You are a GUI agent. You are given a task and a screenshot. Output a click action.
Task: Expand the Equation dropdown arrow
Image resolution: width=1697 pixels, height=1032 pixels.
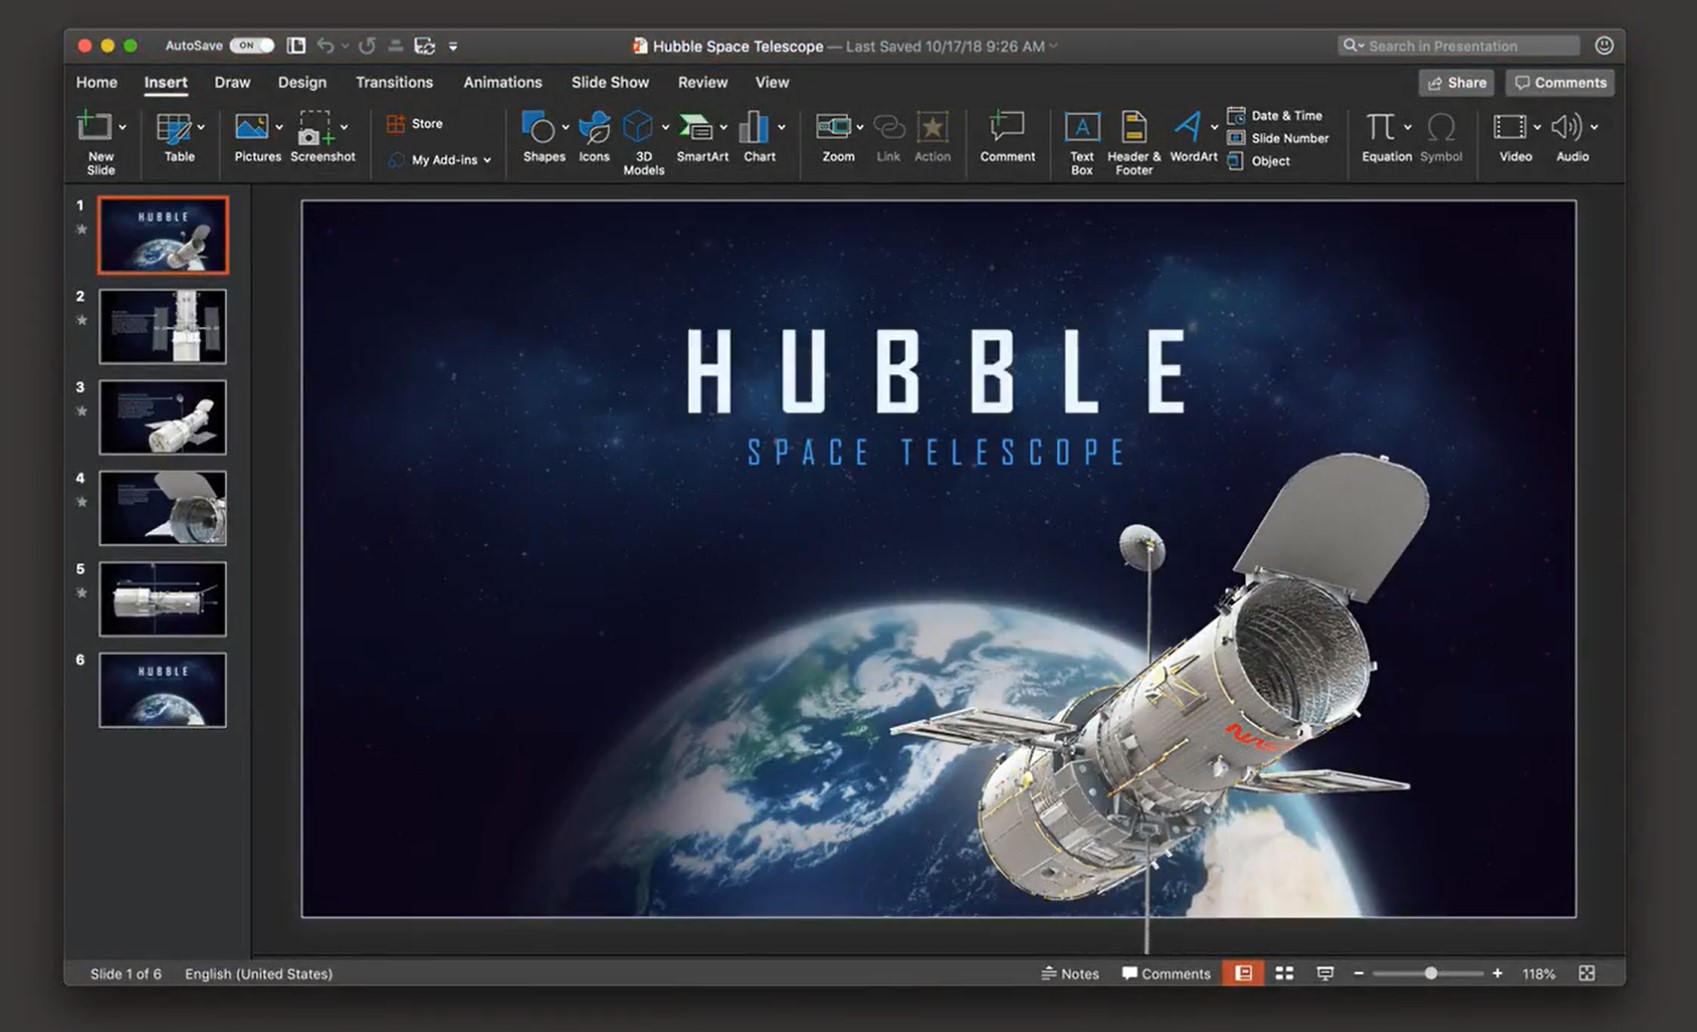coord(1407,128)
